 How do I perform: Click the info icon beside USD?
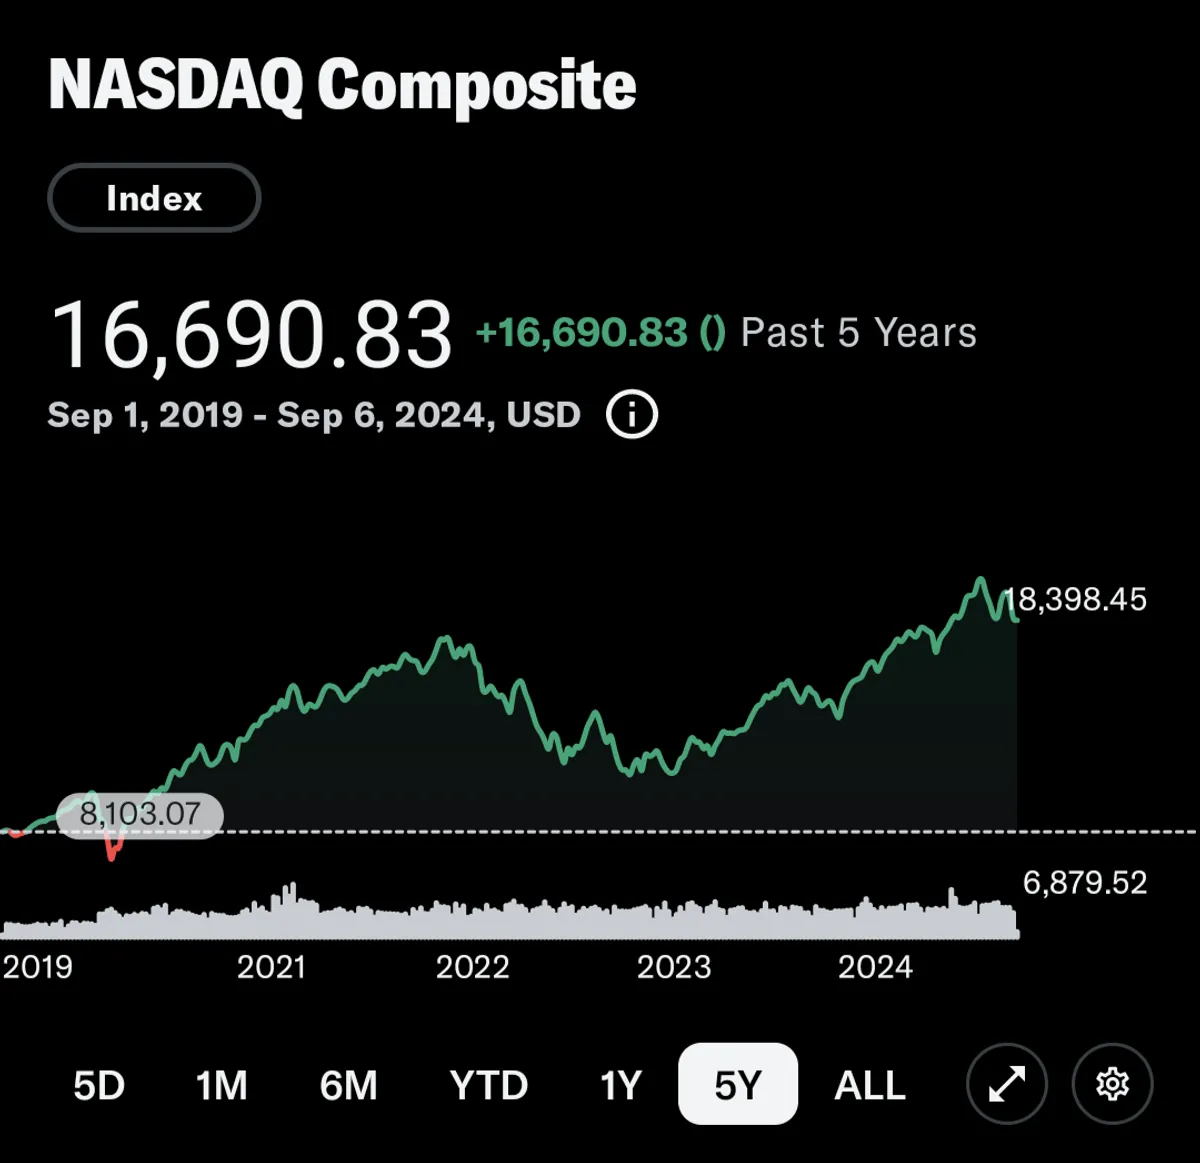click(x=632, y=414)
